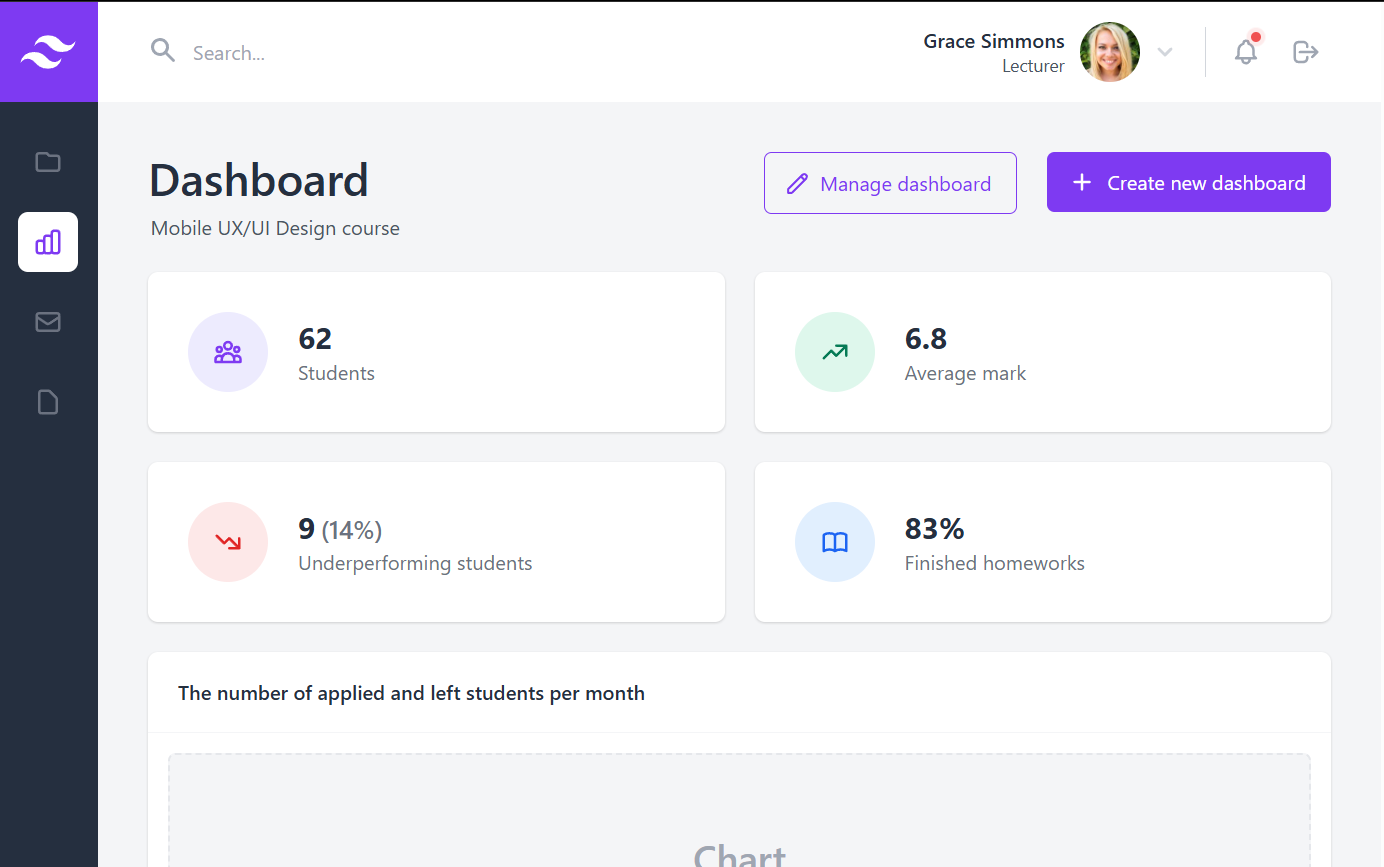Viewport: 1384px width, 867px height.
Task: Click the Grace Simmons name text
Action: tap(994, 41)
